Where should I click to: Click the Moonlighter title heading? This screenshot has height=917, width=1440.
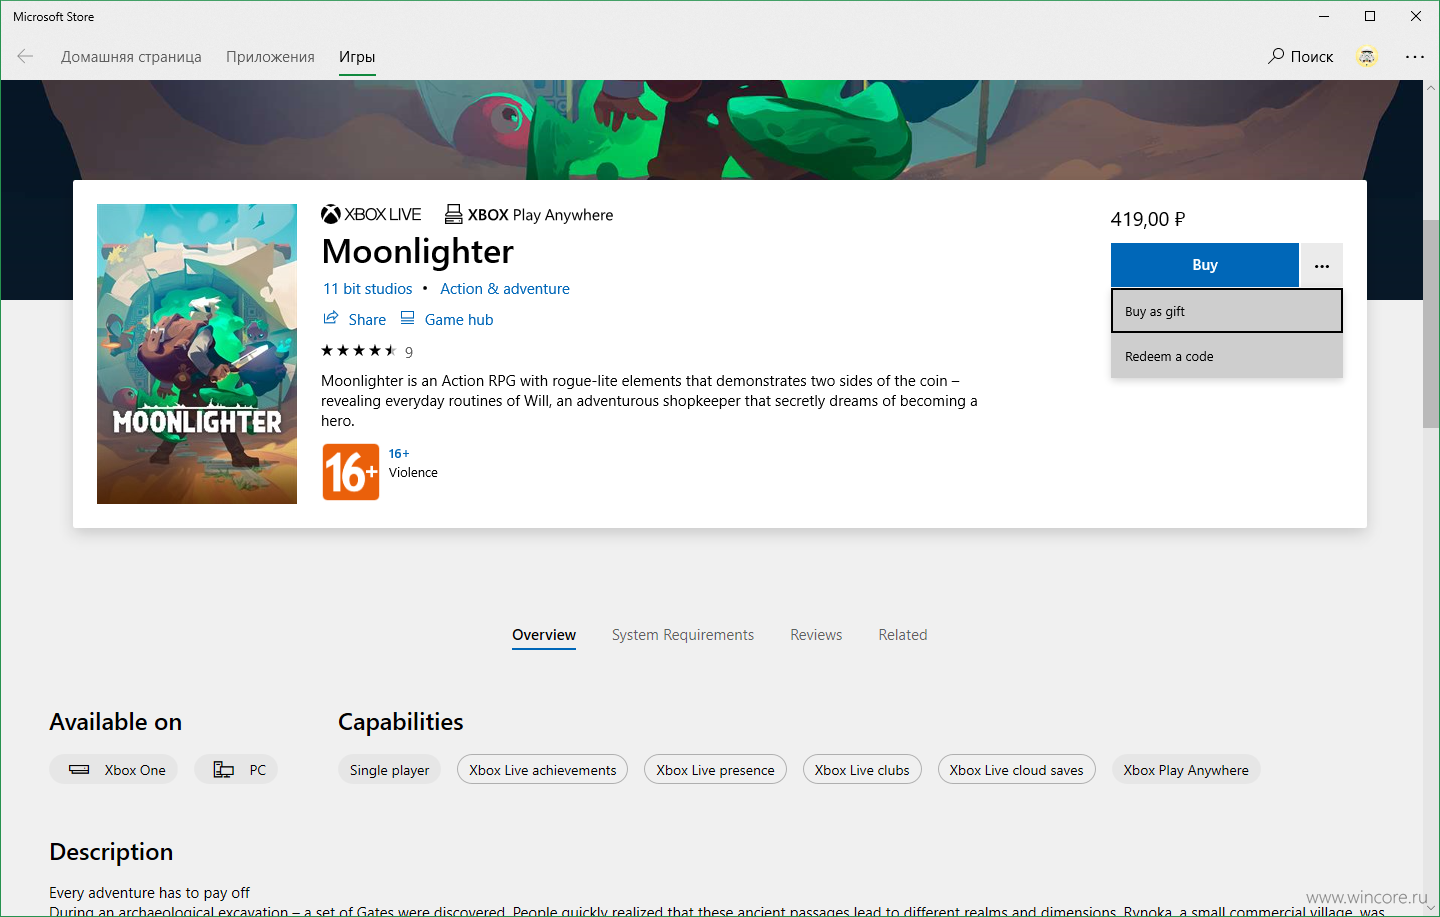[x=418, y=251]
